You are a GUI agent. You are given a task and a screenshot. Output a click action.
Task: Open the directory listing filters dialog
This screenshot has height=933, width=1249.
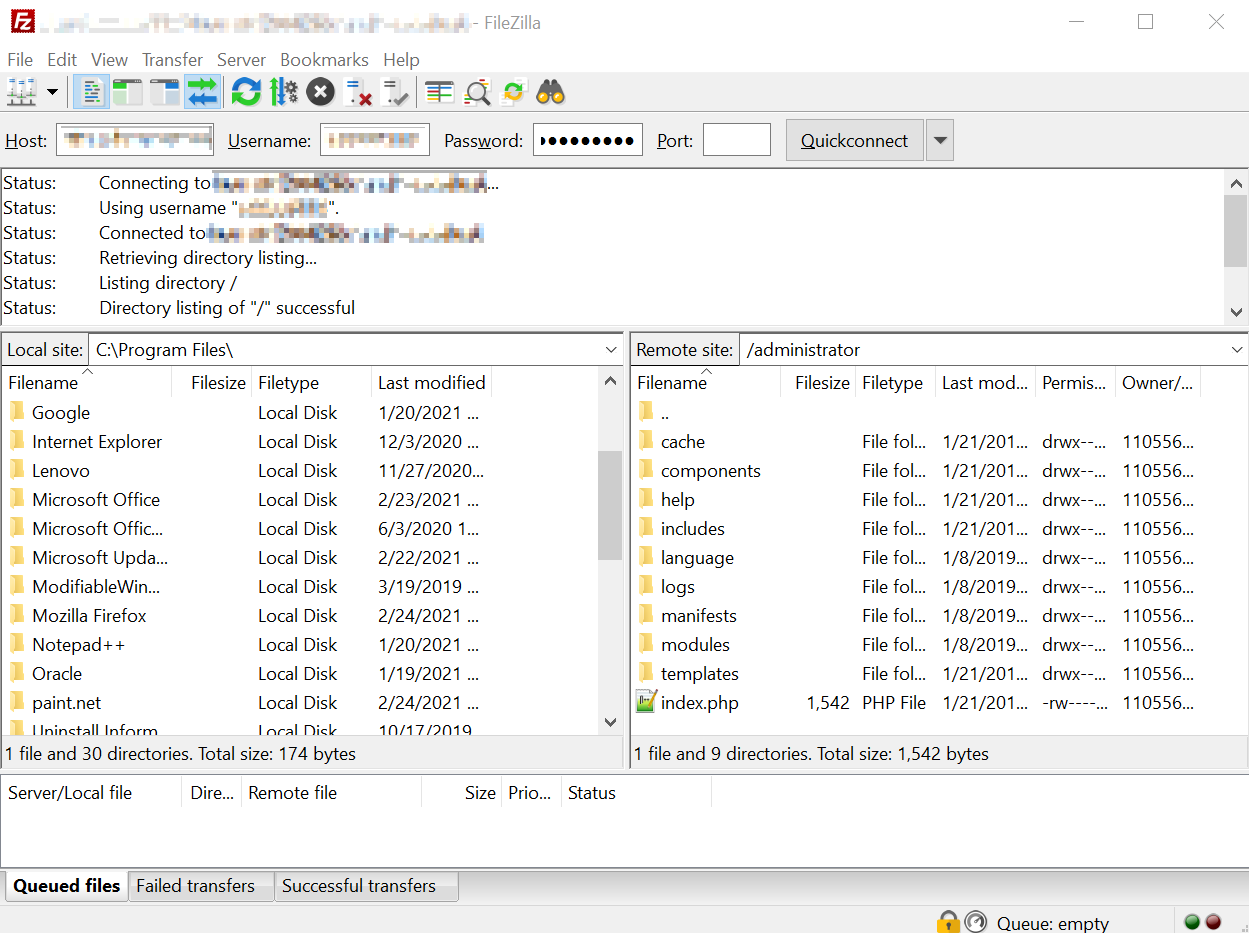coord(440,93)
